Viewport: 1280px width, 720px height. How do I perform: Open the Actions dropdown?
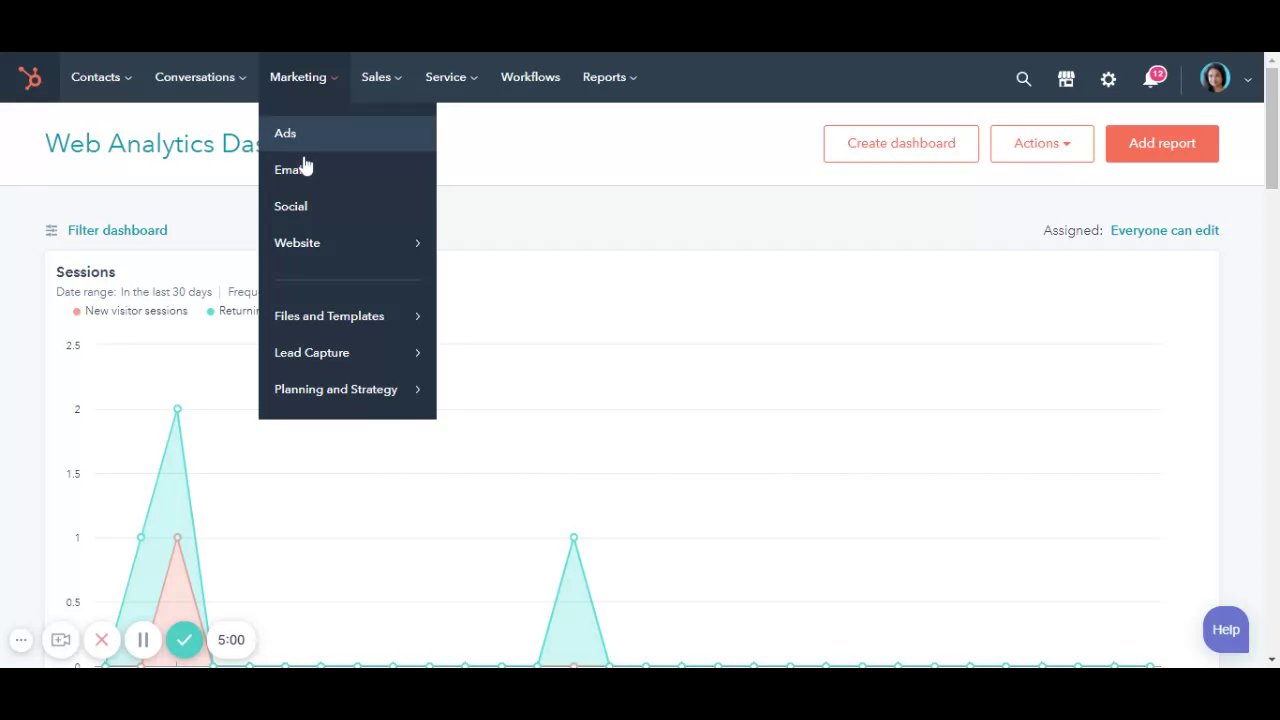point(1042,143)
